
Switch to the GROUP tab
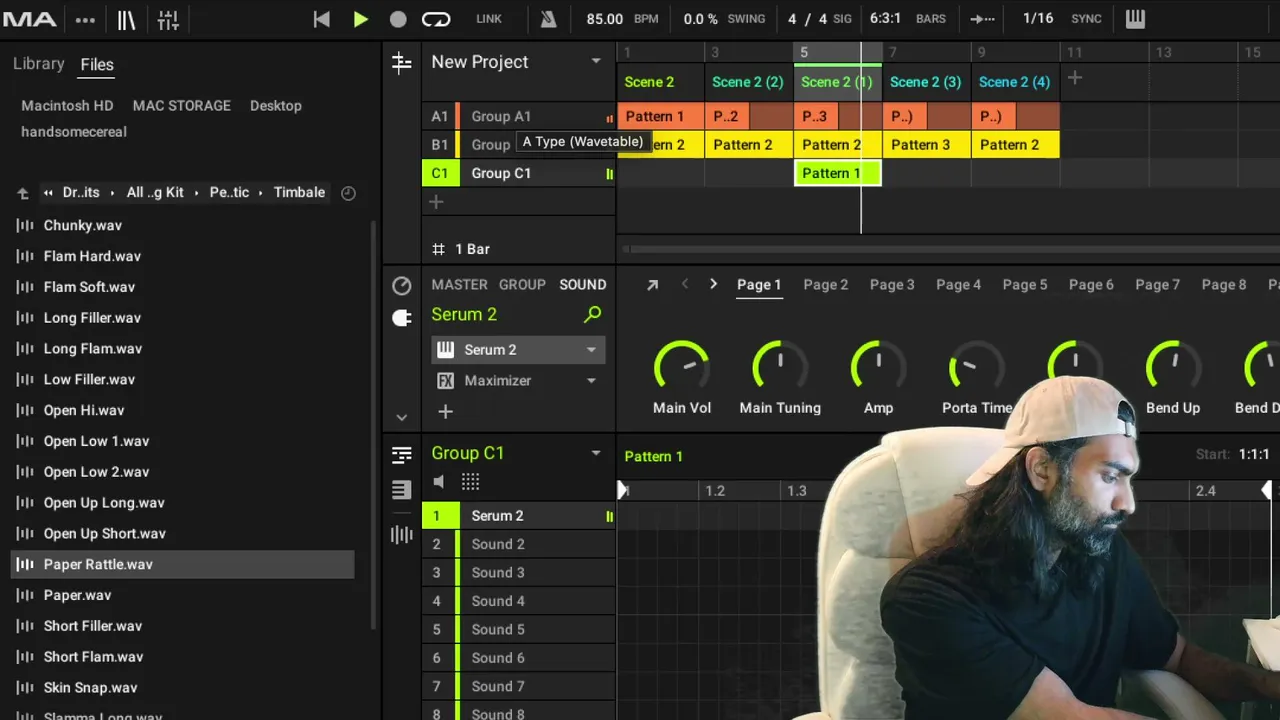522,284
